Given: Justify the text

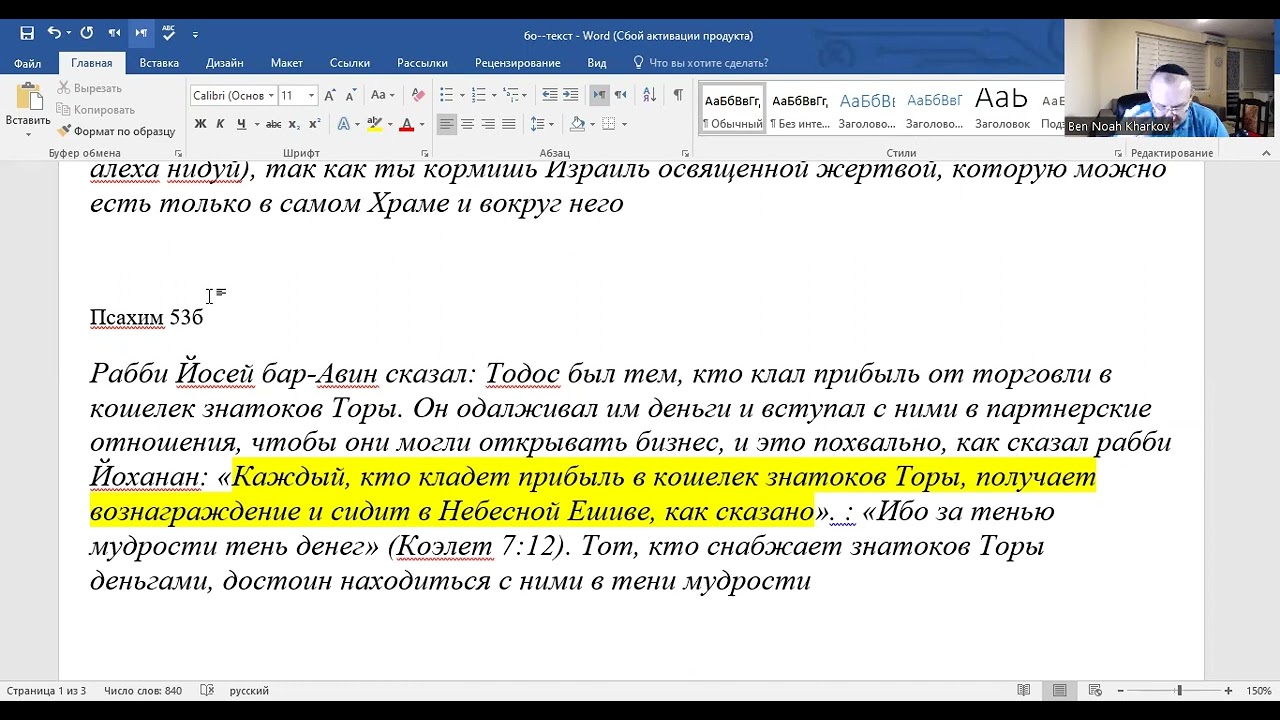Looking at the screenshot, I should 509,124.
